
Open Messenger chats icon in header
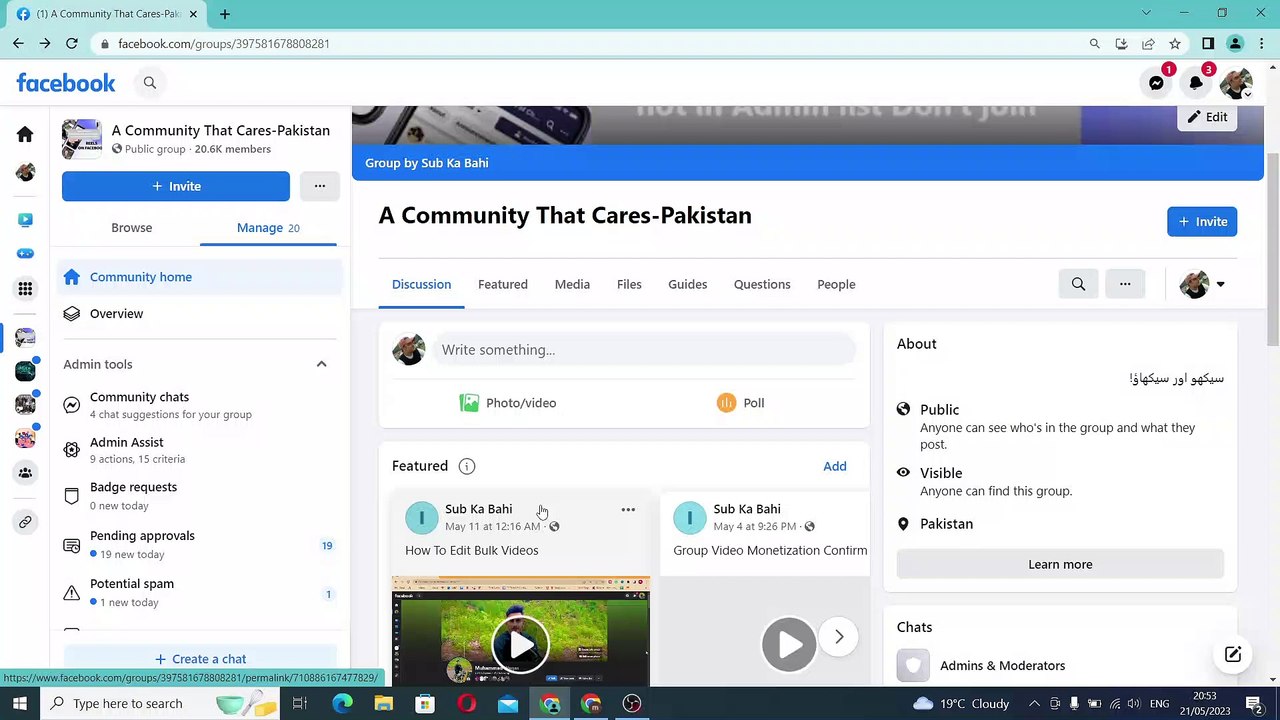[x=1156, y=84]
